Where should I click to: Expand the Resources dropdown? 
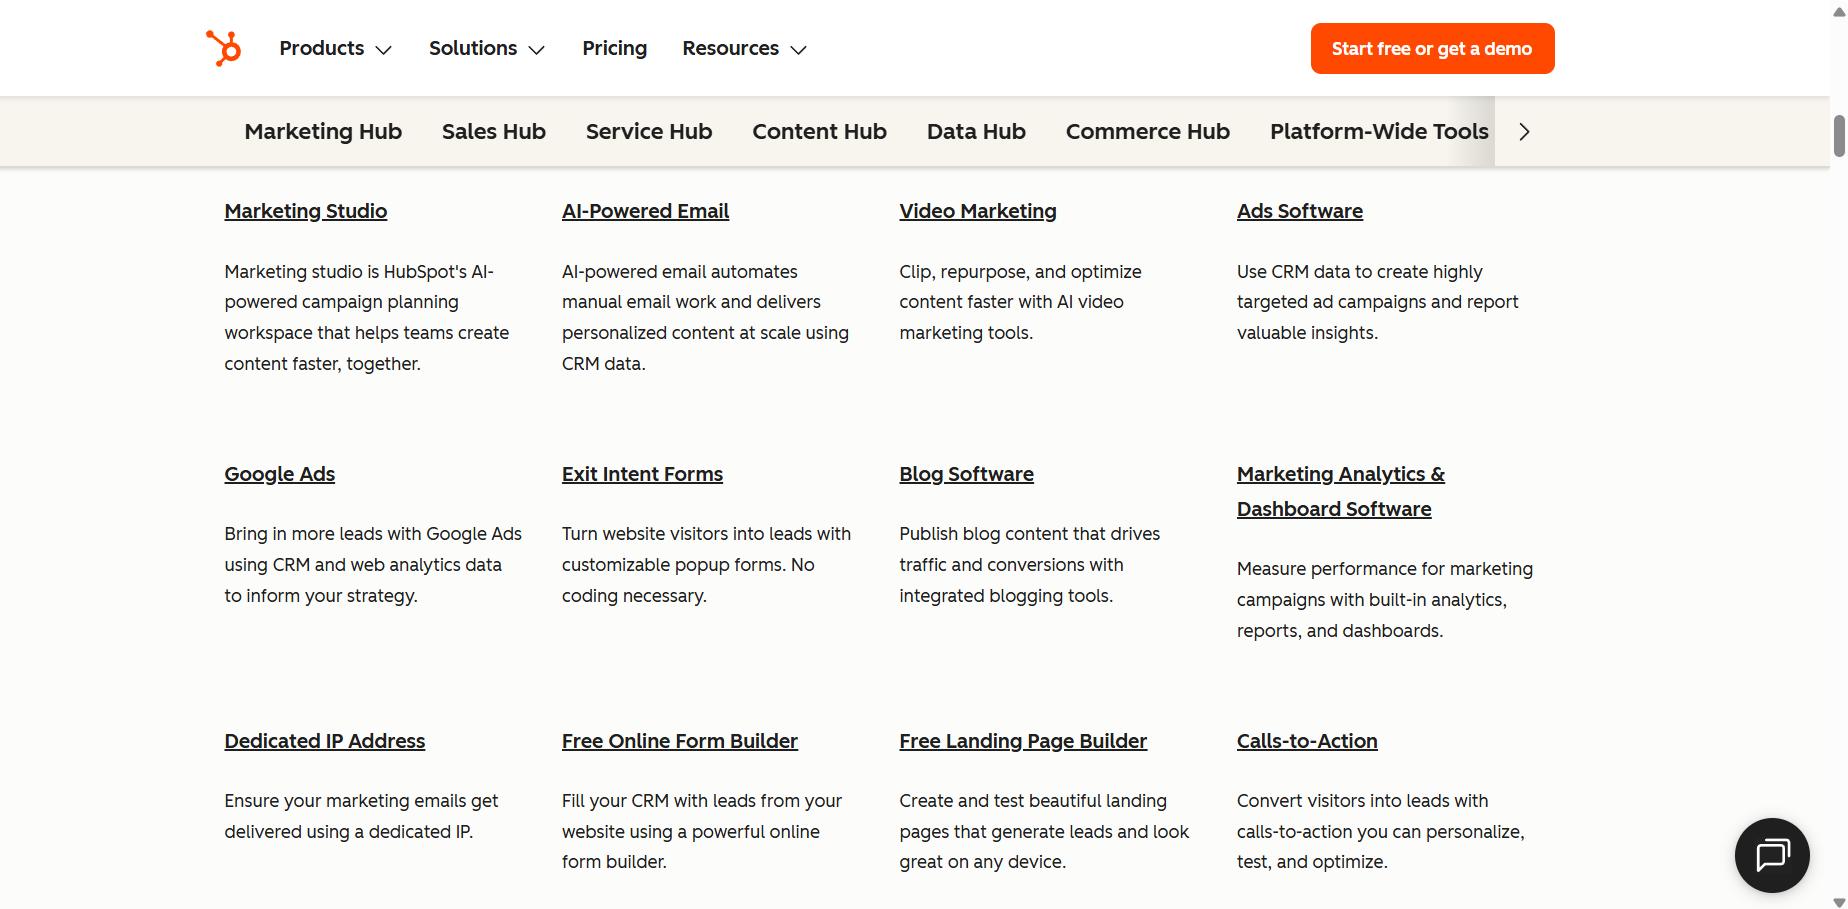743,48
